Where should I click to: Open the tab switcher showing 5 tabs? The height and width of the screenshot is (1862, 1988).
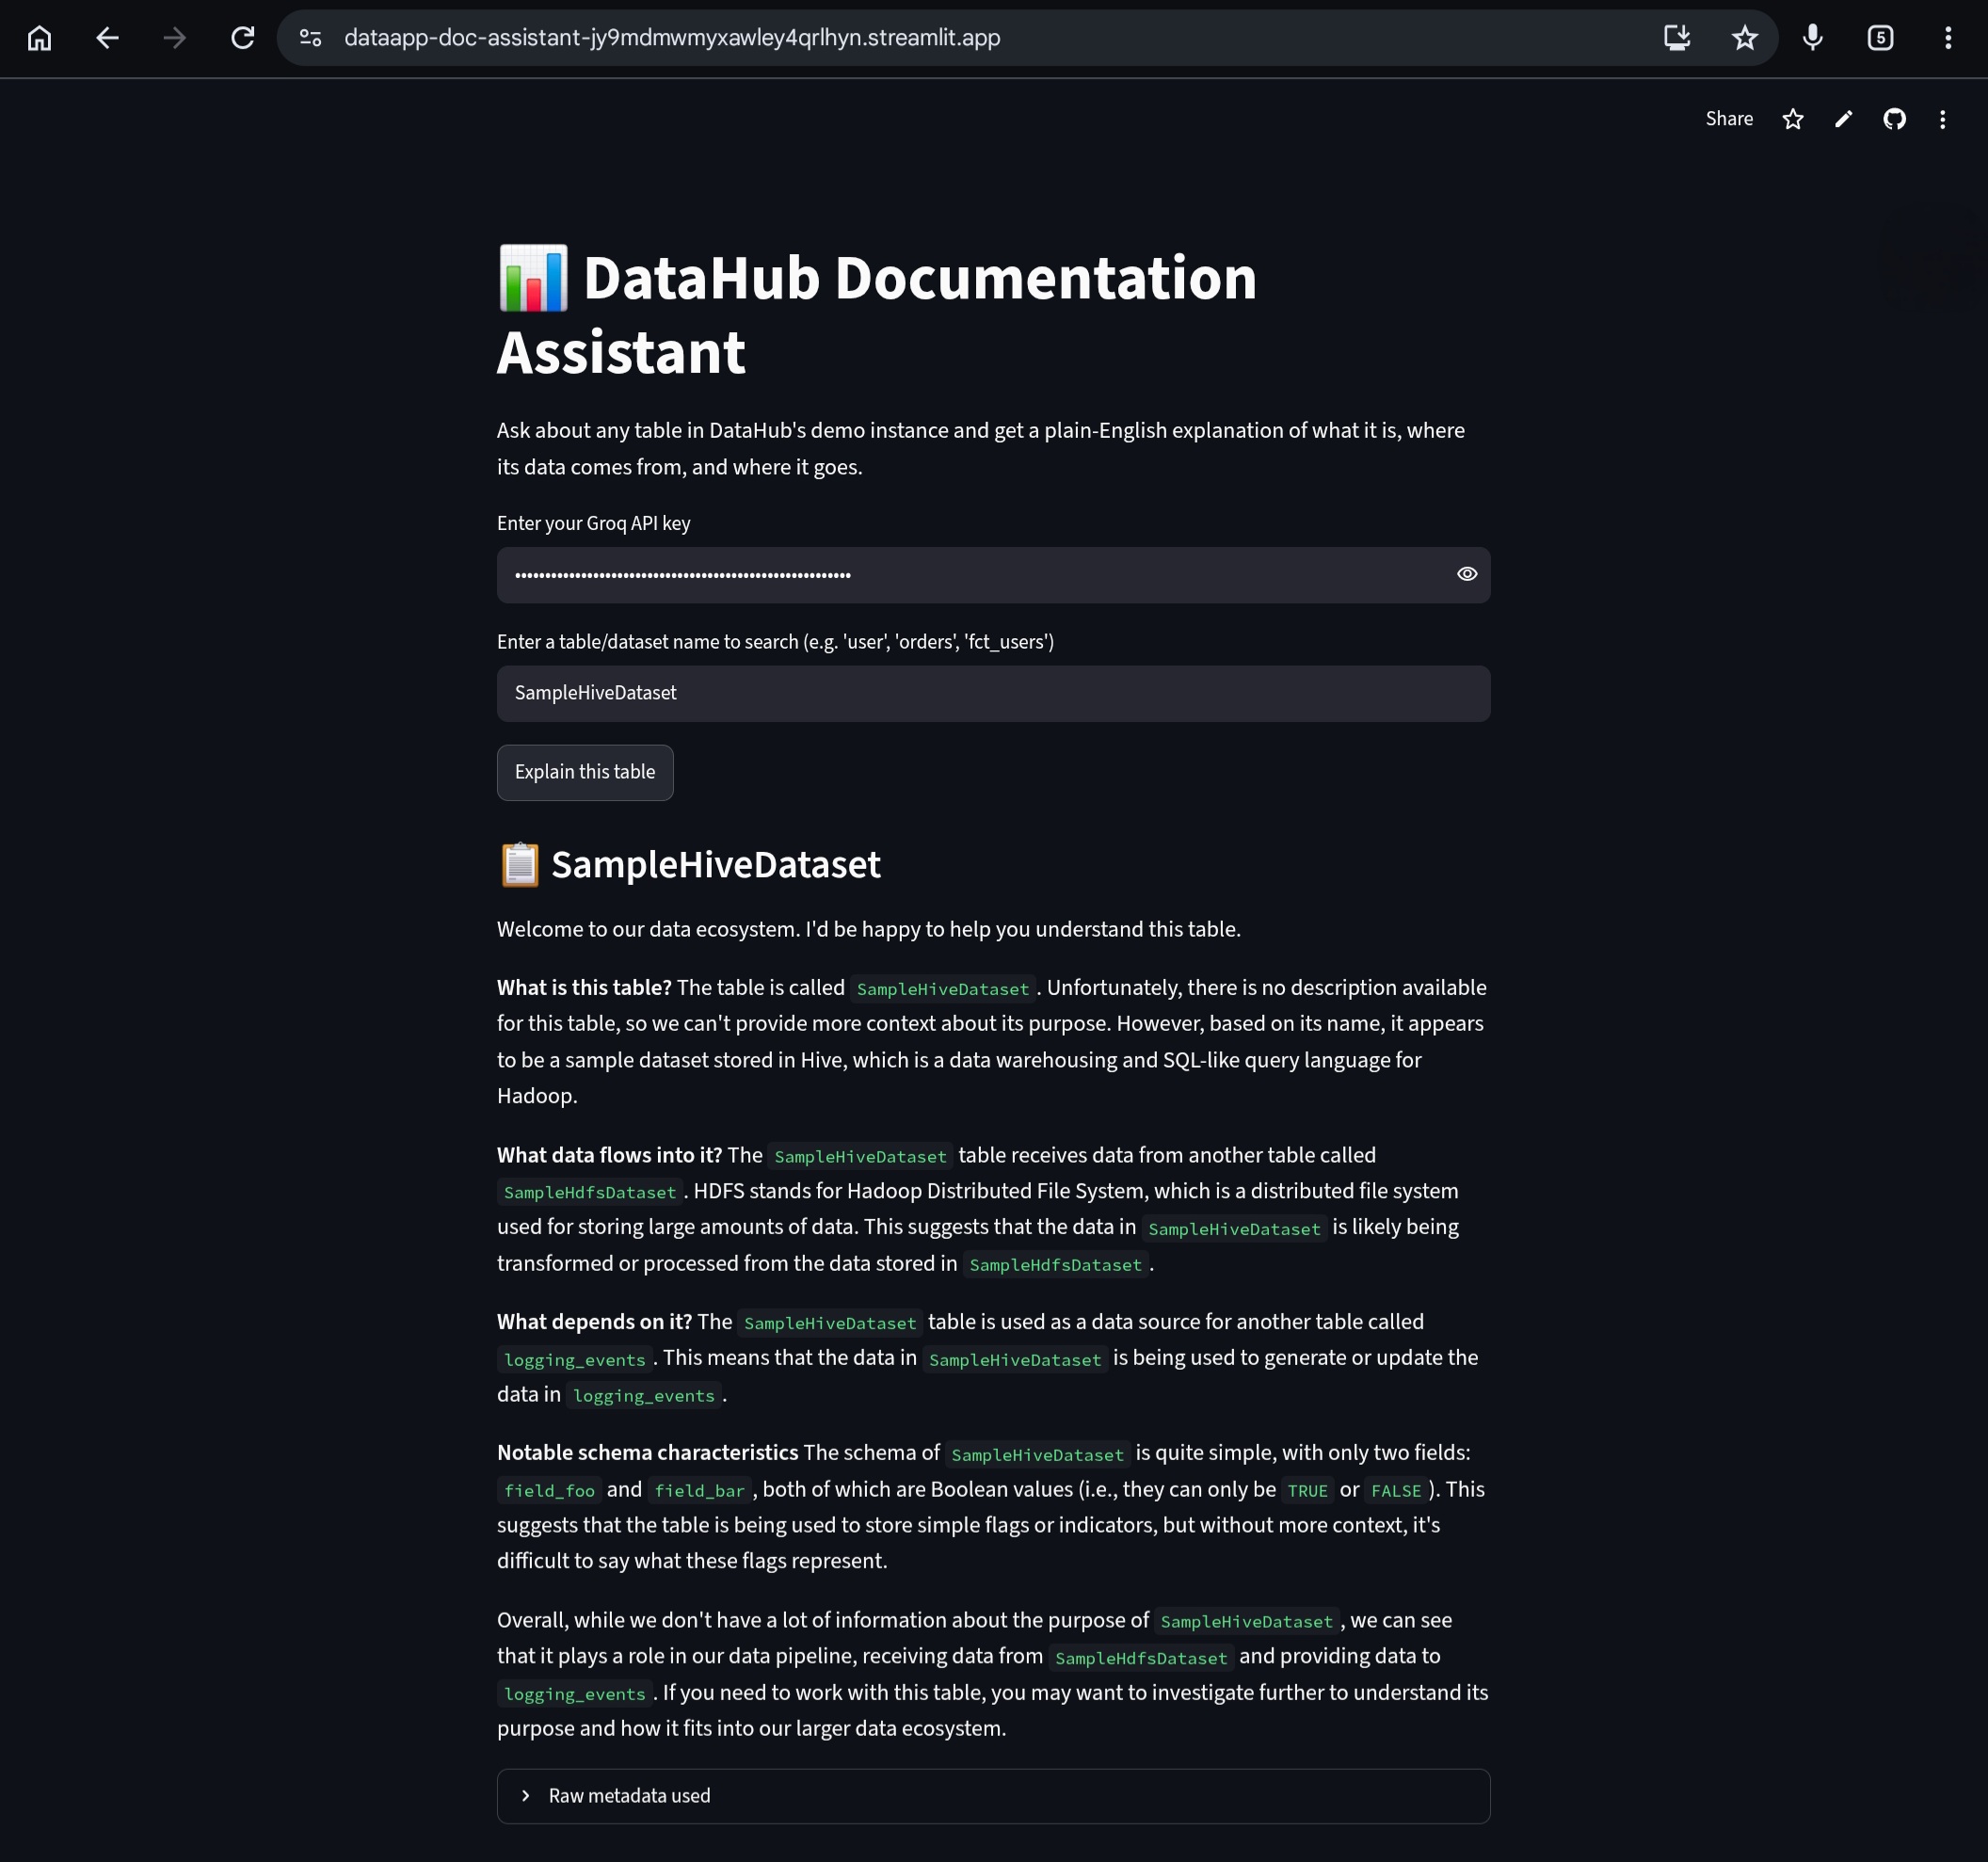pos(1881,38)
